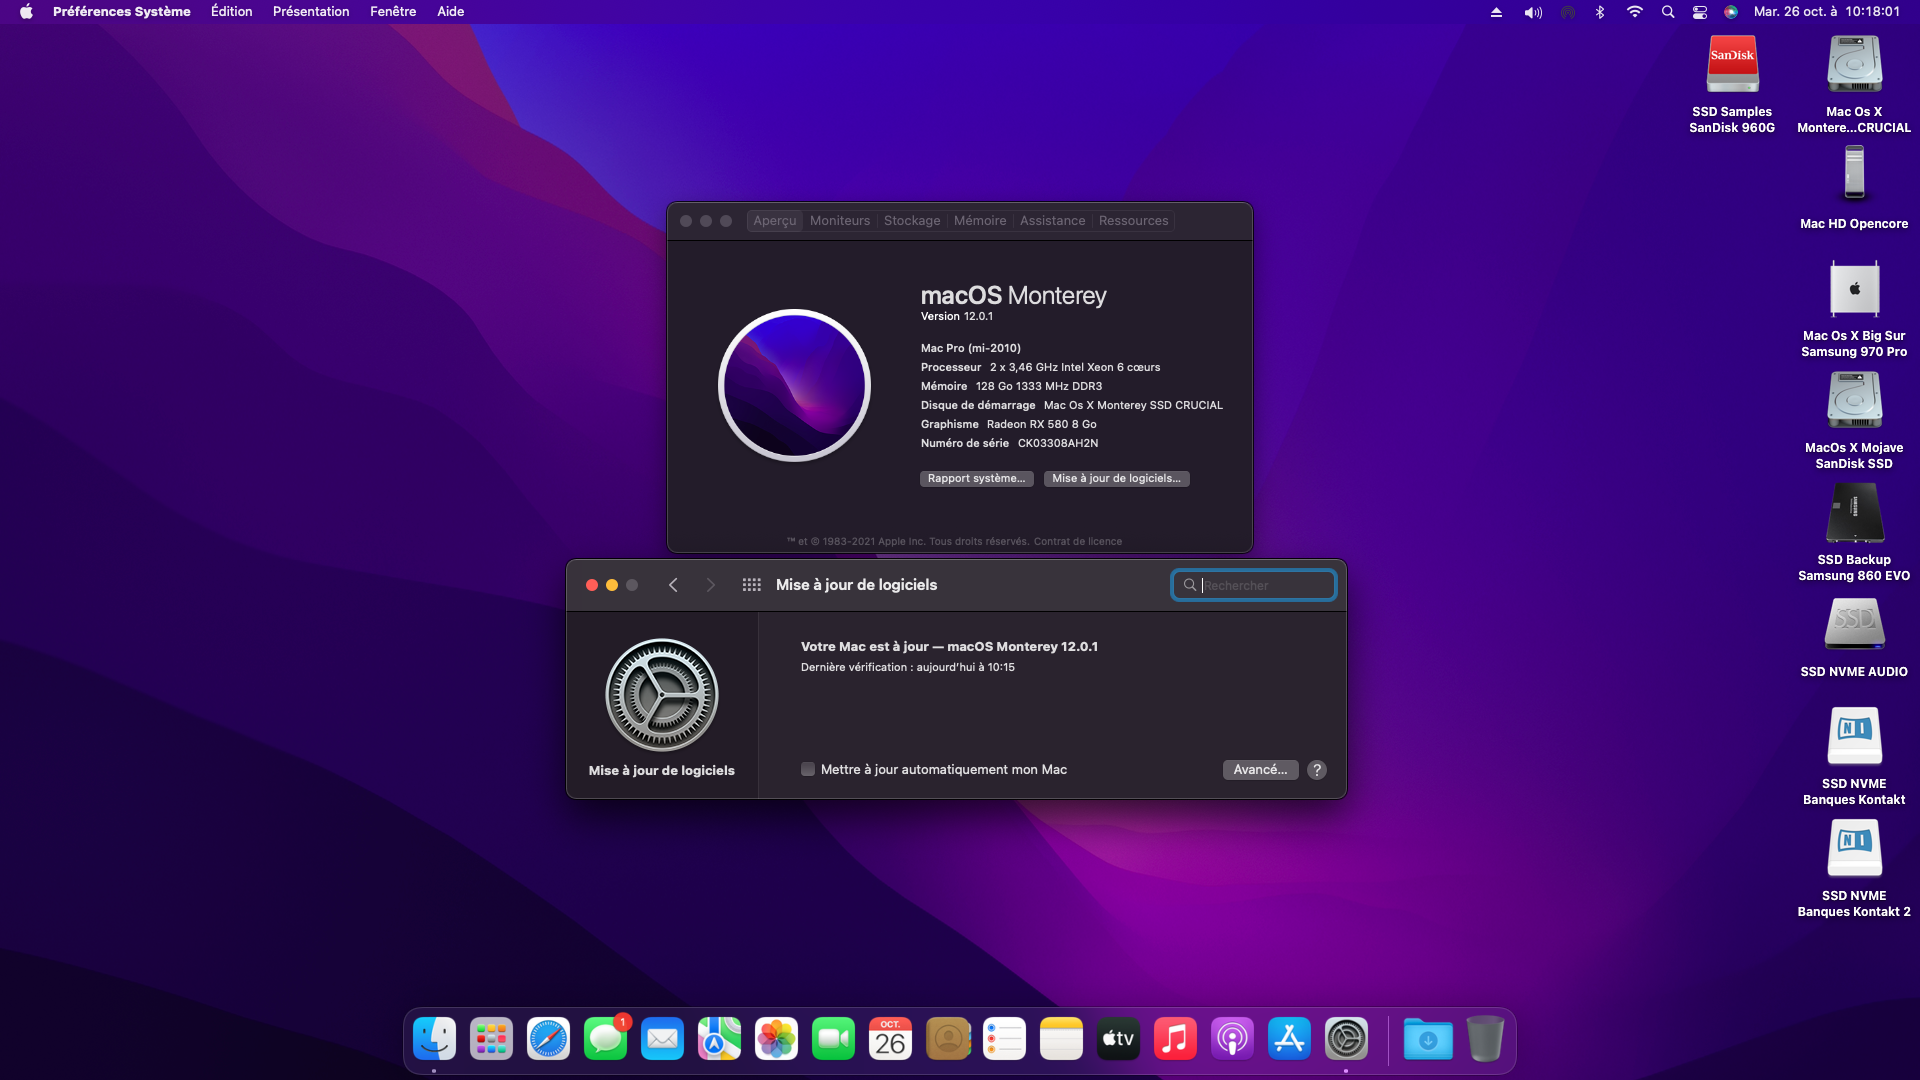
Task: Go back with the left chevron
Action: [673, 585]
